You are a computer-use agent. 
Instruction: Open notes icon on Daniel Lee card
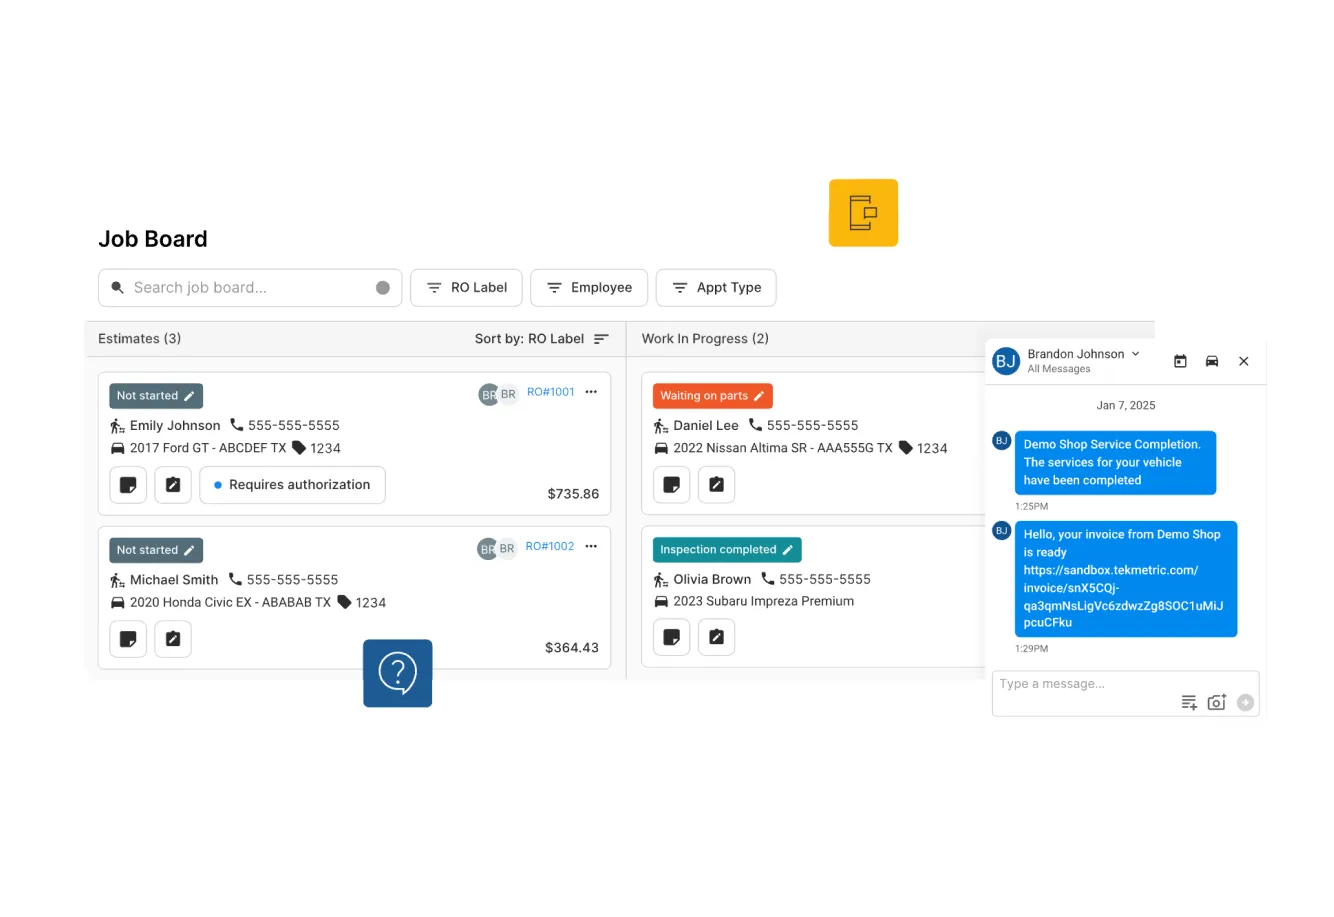coord(672,485)
